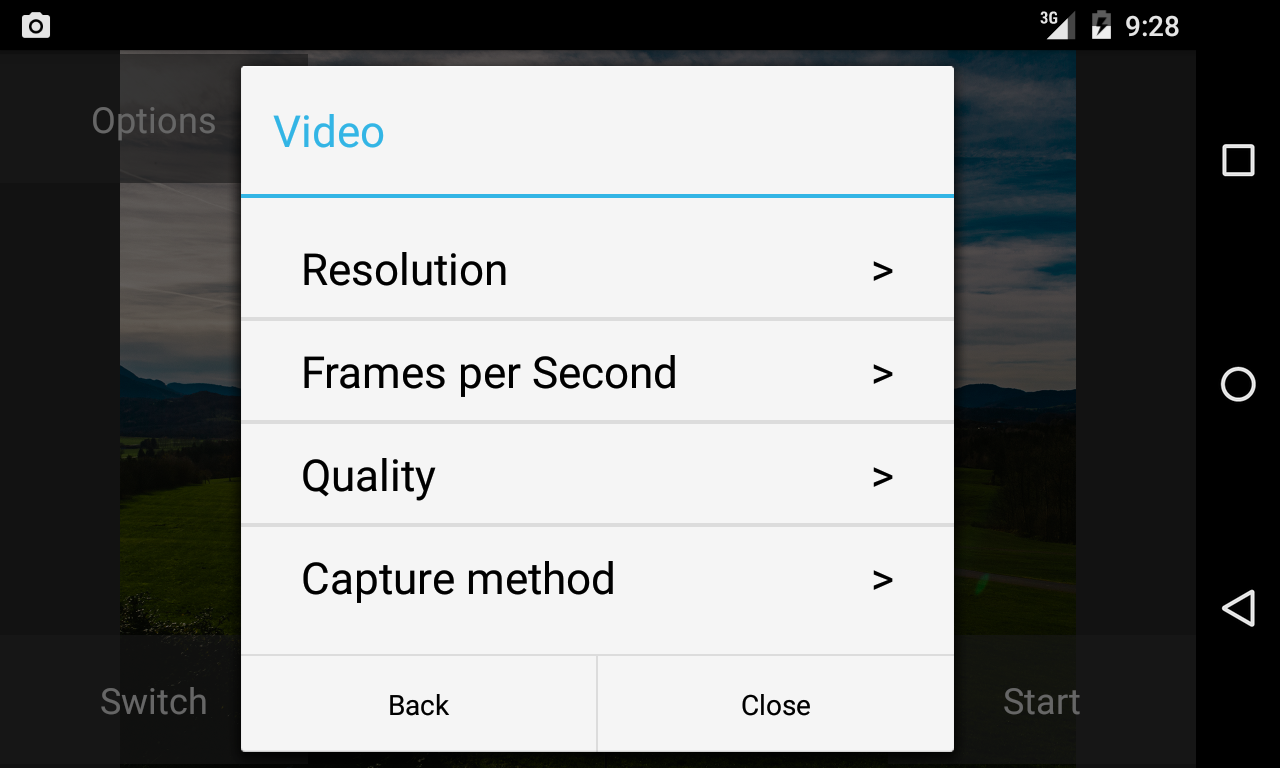Viewport: 1280px width, 768px height.
Task: Tap Android home circle icon
Action: coord(1238,384)
